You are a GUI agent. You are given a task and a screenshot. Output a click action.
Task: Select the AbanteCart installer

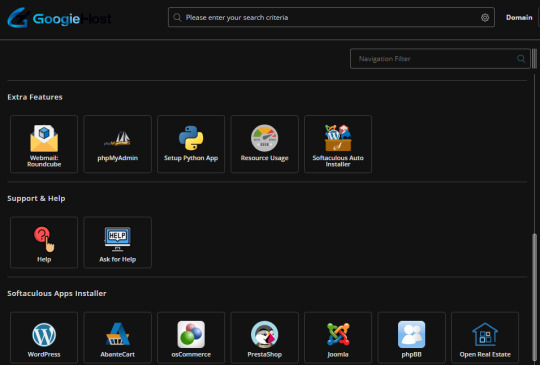coord(117,338)
